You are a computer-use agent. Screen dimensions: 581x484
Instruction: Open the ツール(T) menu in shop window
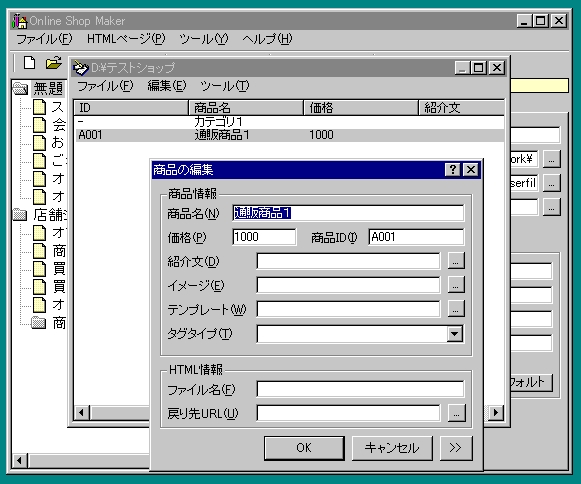point(225,86)
